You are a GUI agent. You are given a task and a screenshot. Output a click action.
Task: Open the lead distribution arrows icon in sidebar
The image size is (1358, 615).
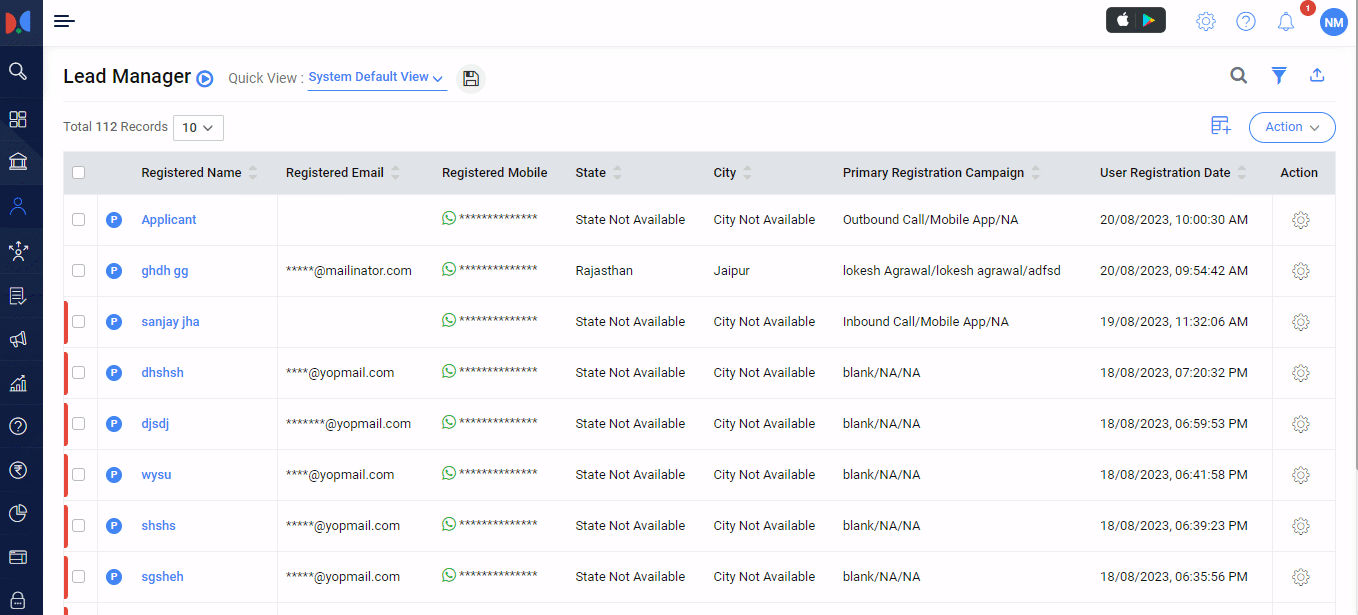pyautogui.click(x=18, y=251)
